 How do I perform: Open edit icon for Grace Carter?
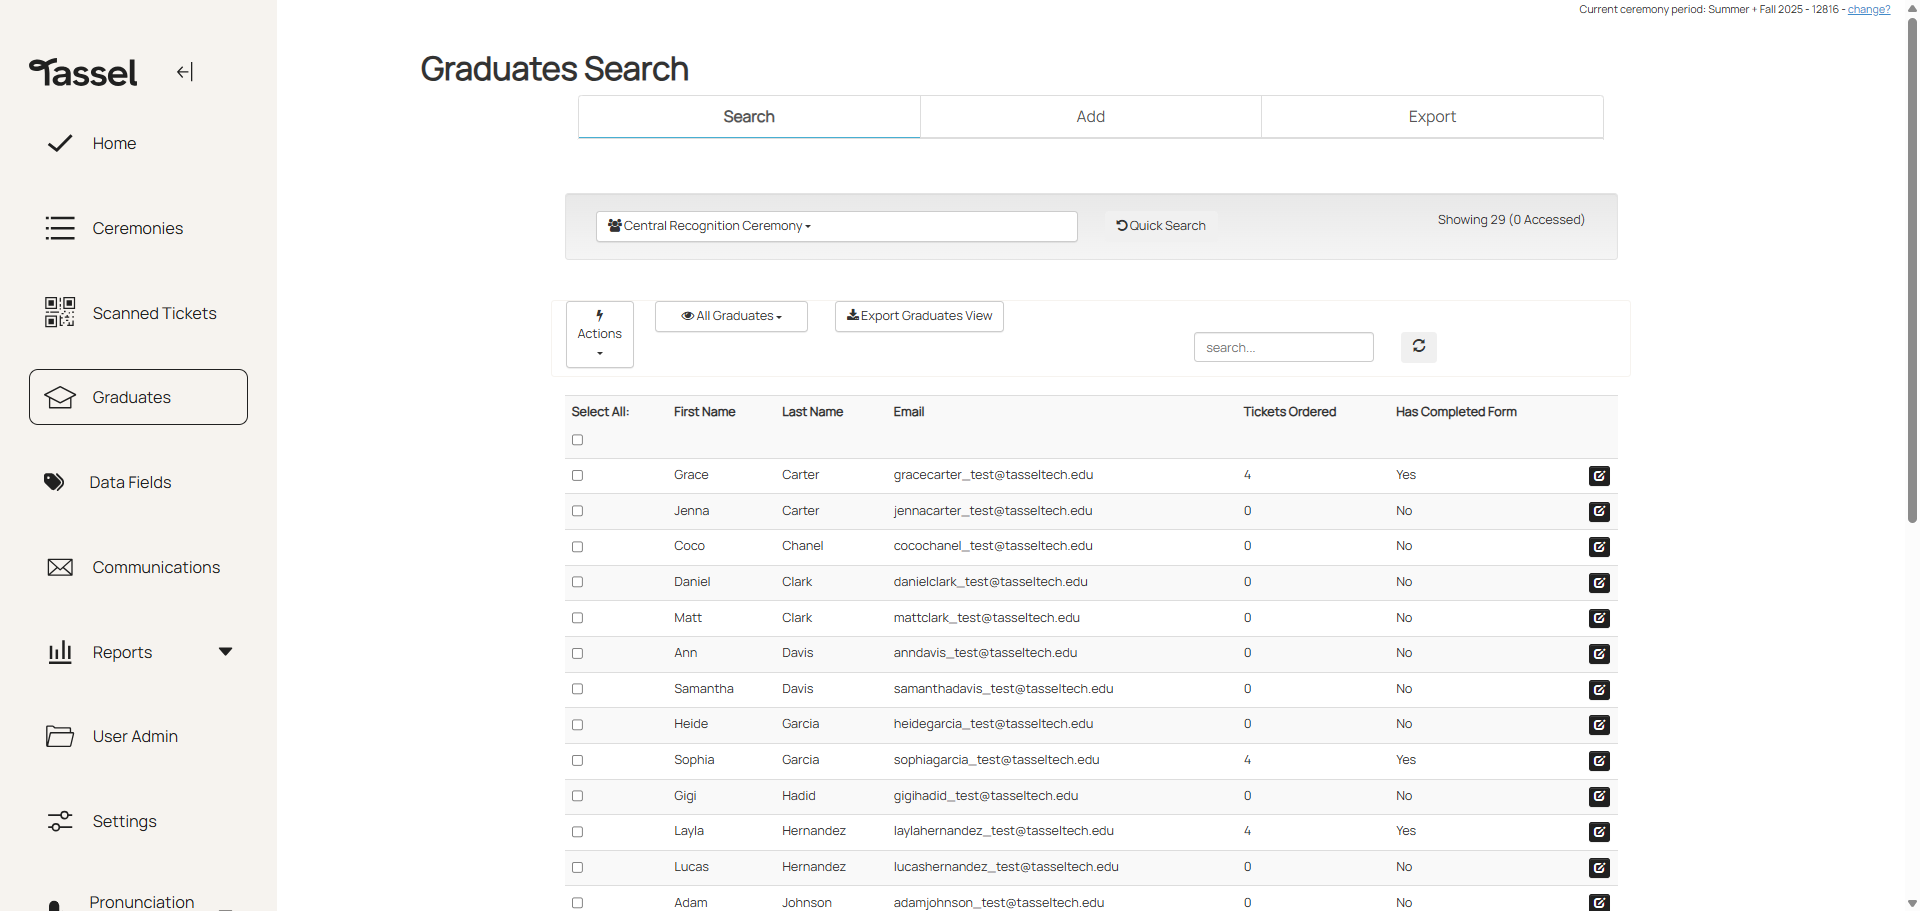pyautogui.click(x=1599, y=476)
